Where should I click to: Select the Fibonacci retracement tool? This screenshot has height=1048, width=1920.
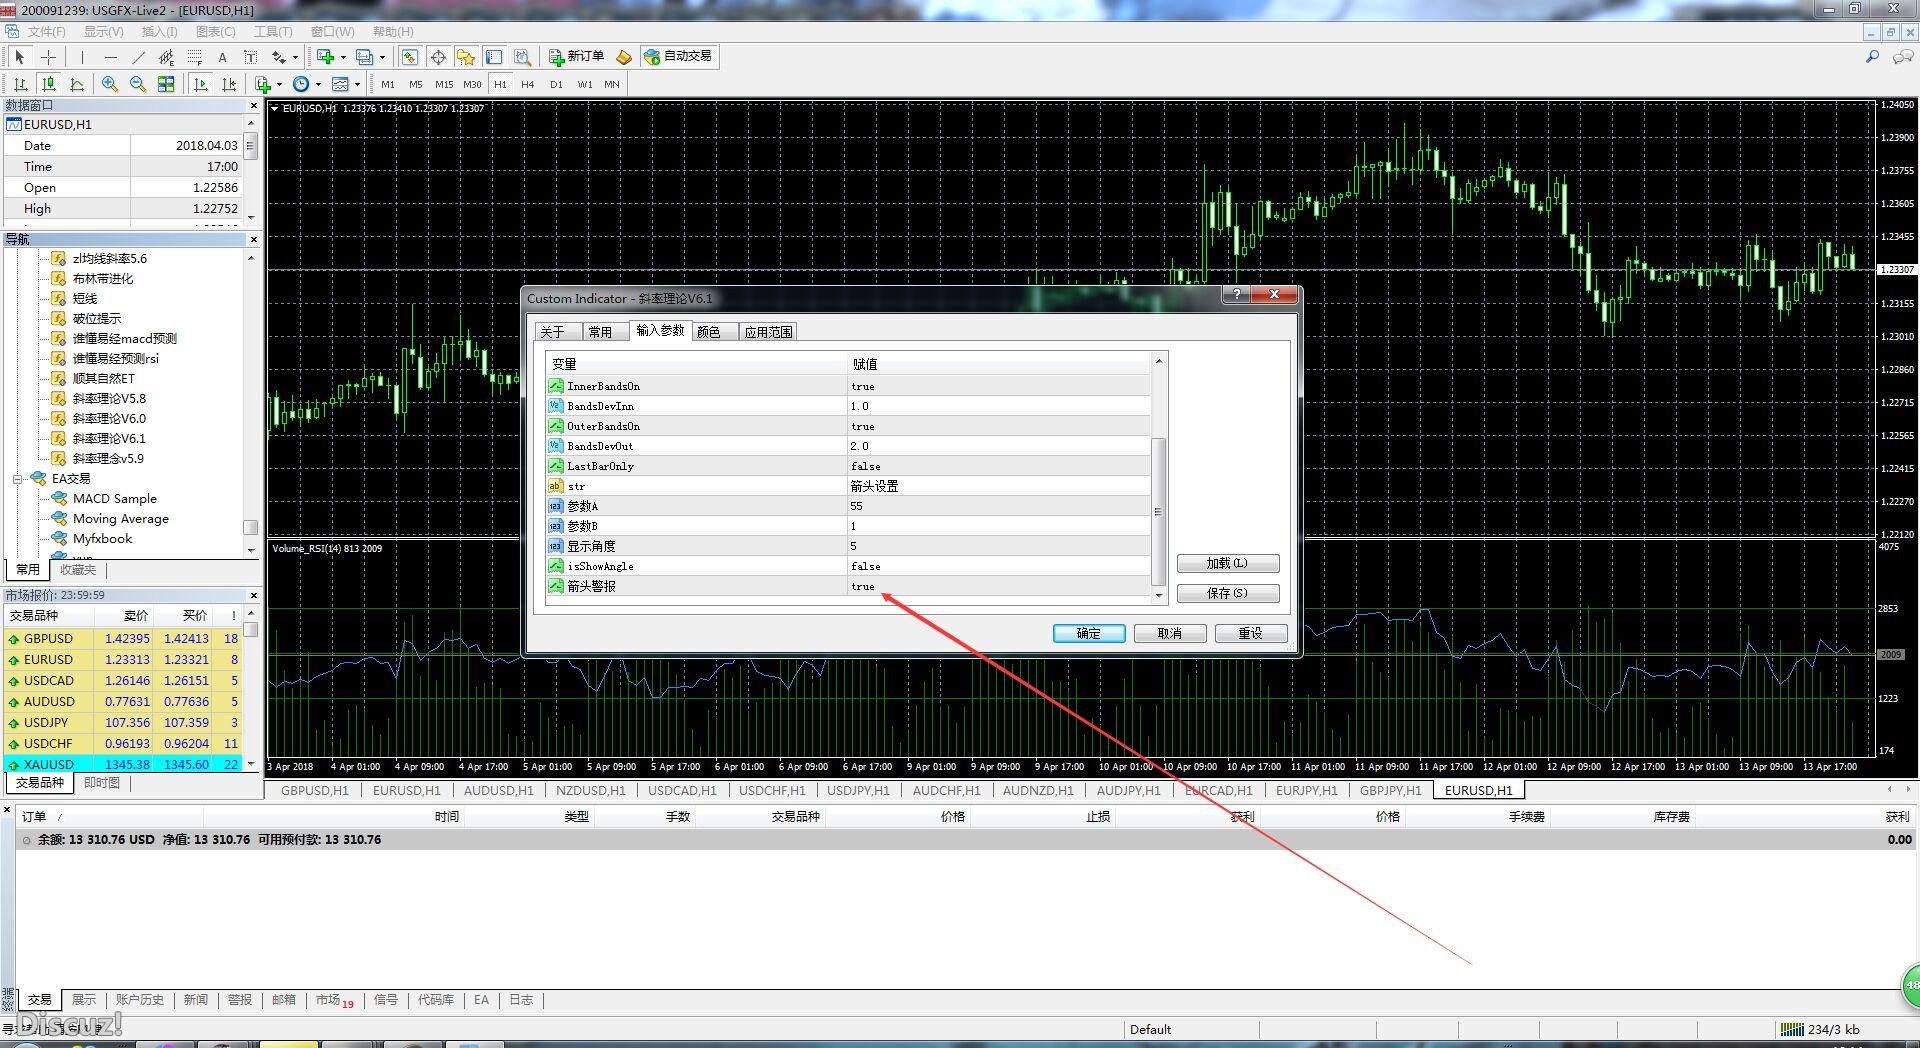[195, 57]
